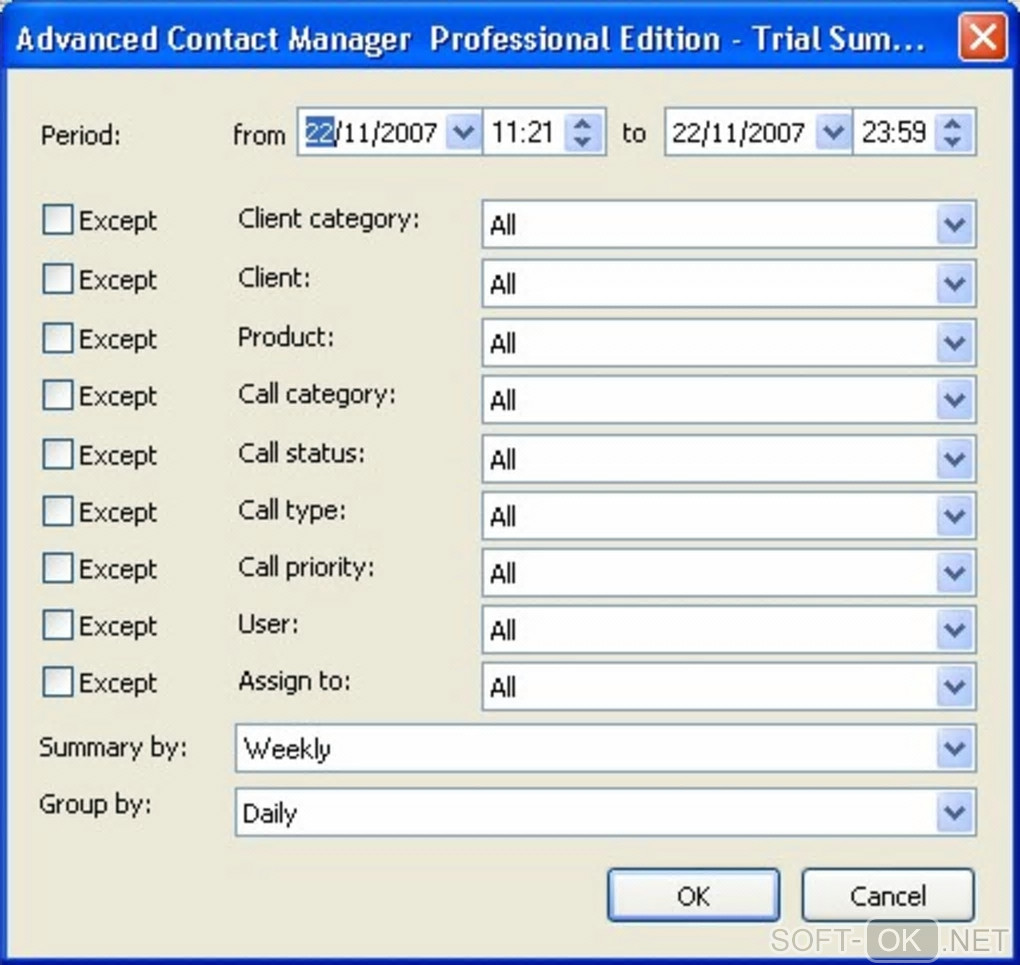Expand the Client category dropdown
1020x965 pixels.
tap(955, 225)
